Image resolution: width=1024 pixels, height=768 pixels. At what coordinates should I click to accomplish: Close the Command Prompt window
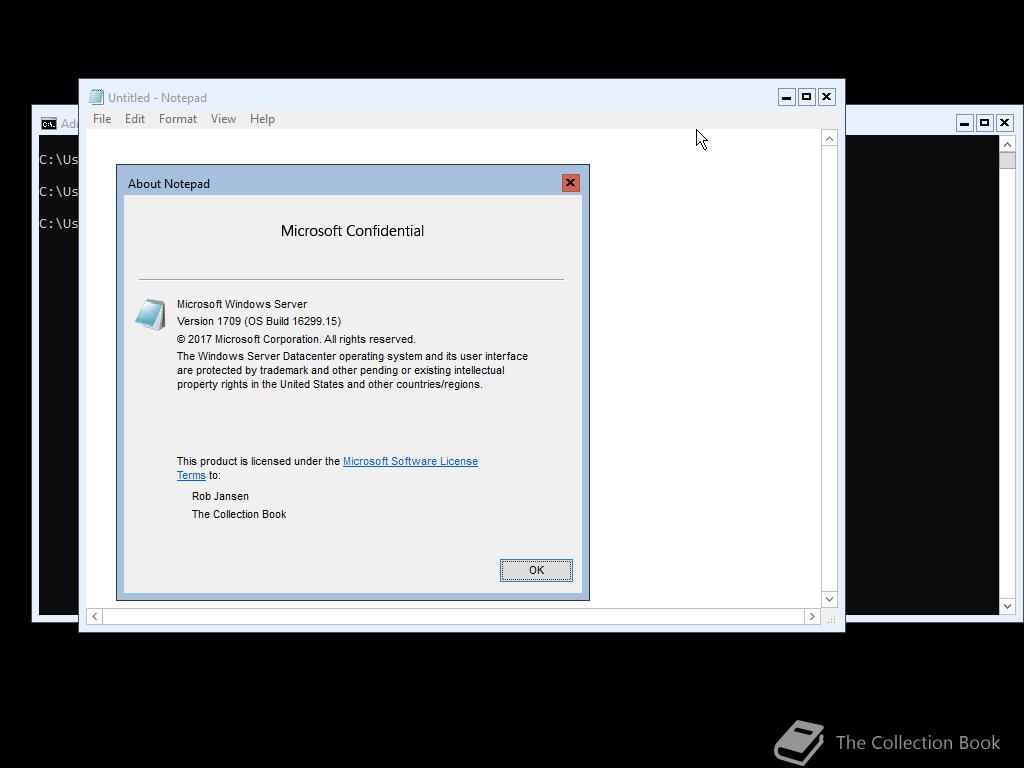click(1004, 123)
